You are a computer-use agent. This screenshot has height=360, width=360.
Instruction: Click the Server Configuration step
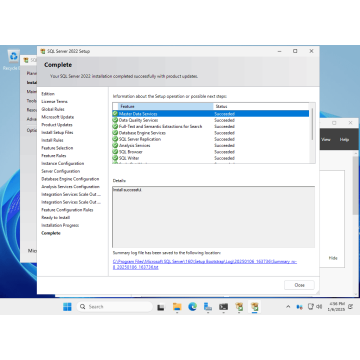(x=61, y=171)
